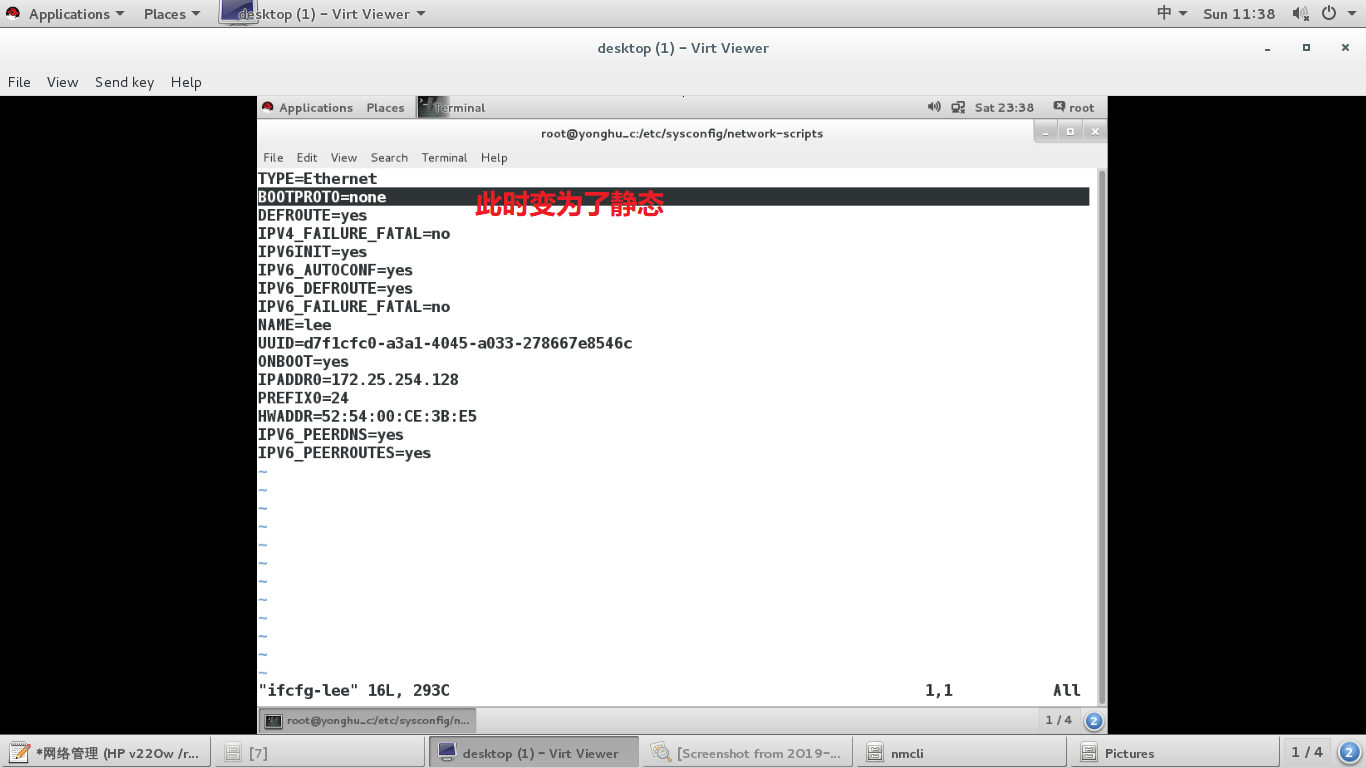Click the IPV6_AUTOCONF=yes line
Screen dimensions: 1366x768
[x=335, y=270]
